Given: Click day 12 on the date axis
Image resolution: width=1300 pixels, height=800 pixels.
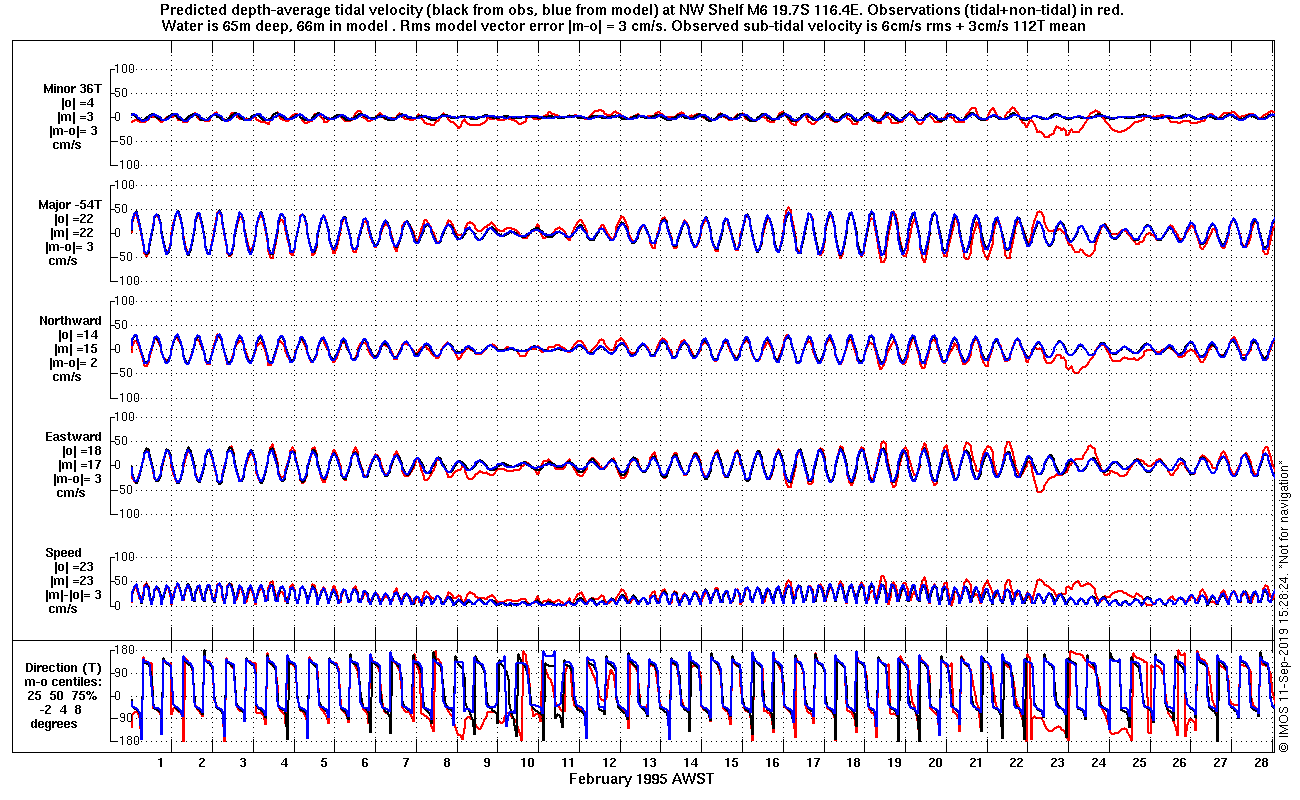Looking at the screenshot, I should (x=609, y=762).
